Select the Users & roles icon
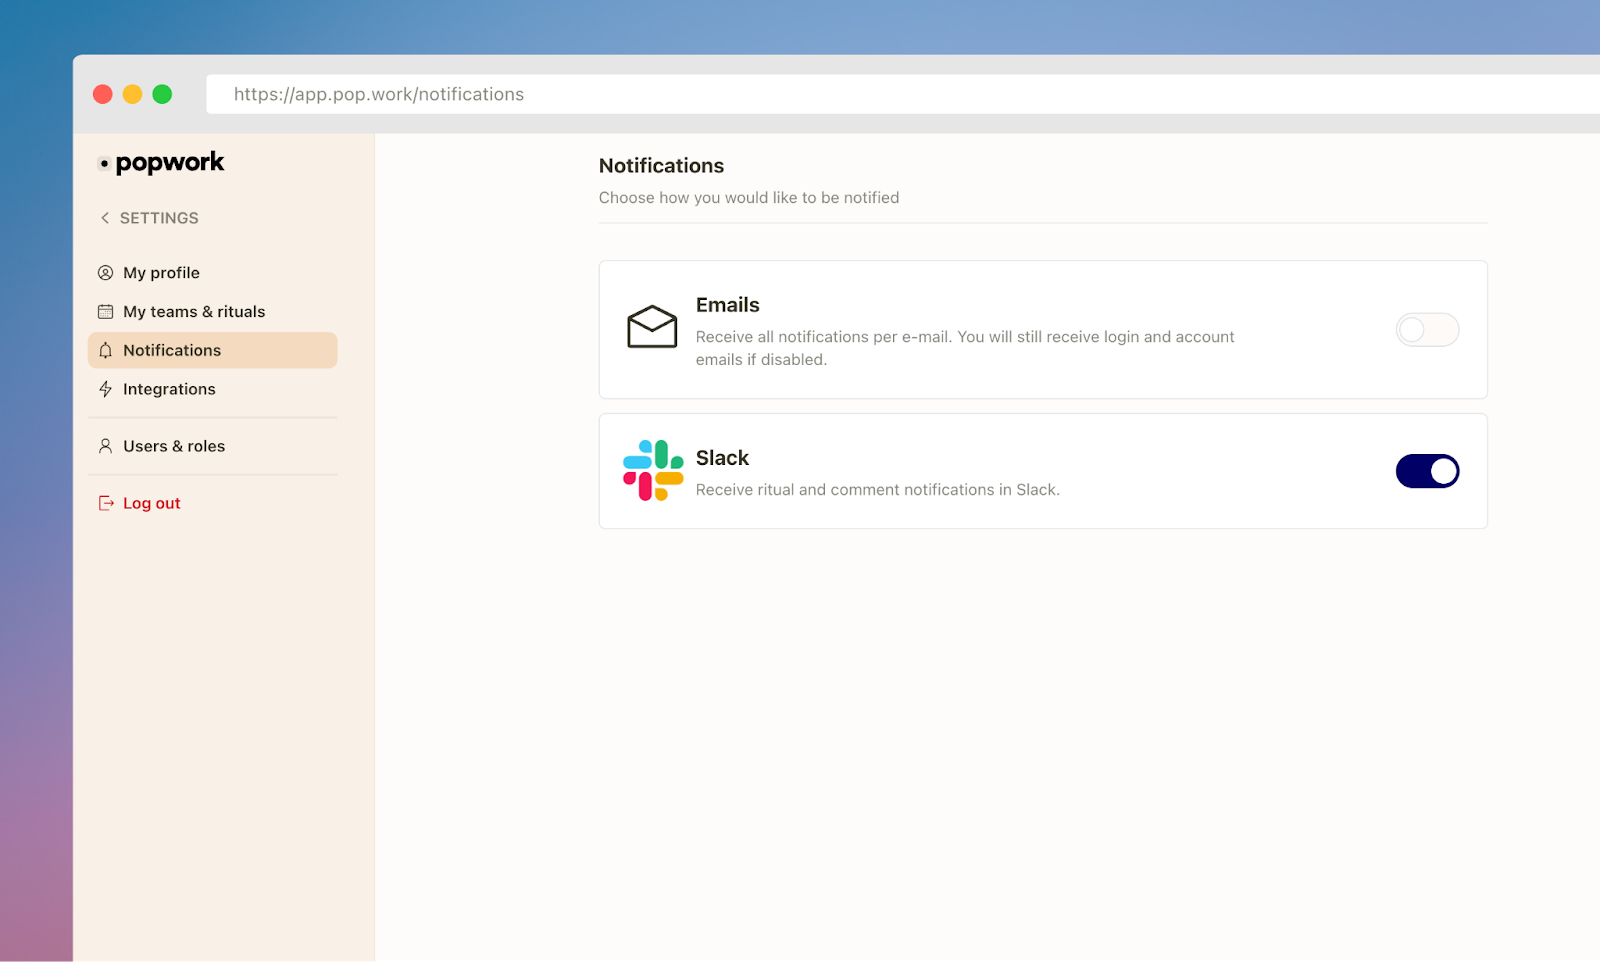This screenshot has width=1600, height=962. [105, 446]
